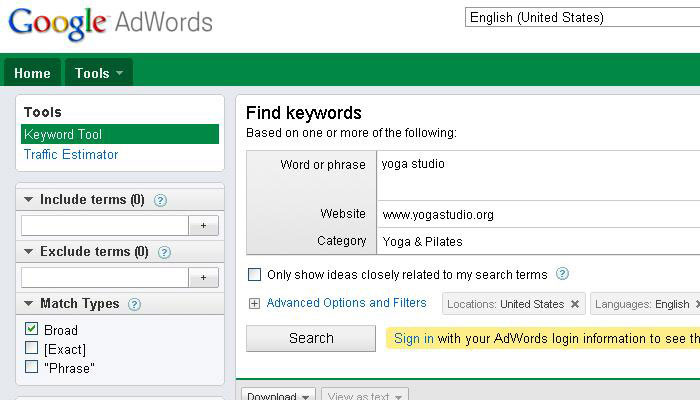Enable the [Exact] match type
Viewport: 700px width, 400px height.
(x=32, y=348)
